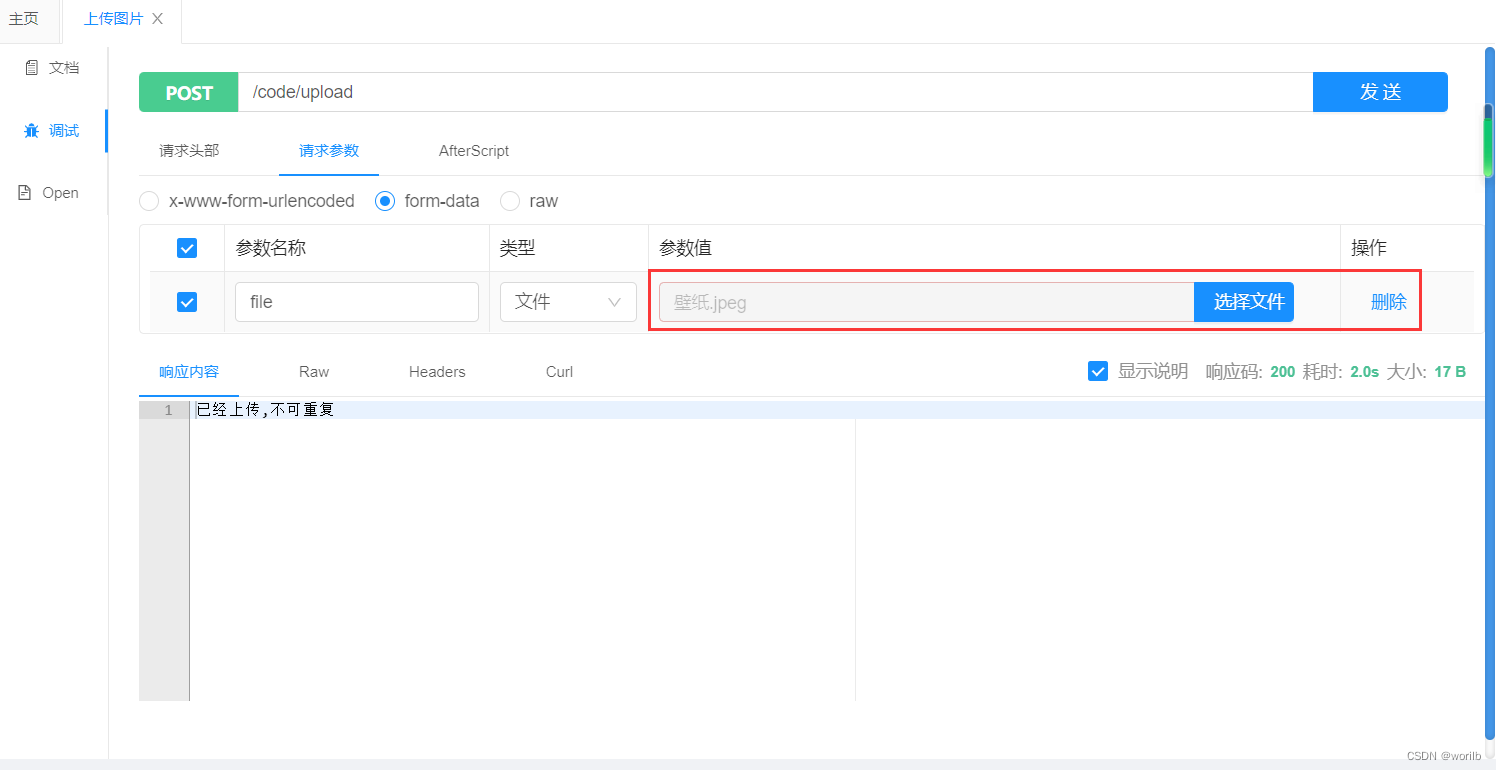Click the 17 B size value
1496x770 pixels.
click(x=1450, y=372)
